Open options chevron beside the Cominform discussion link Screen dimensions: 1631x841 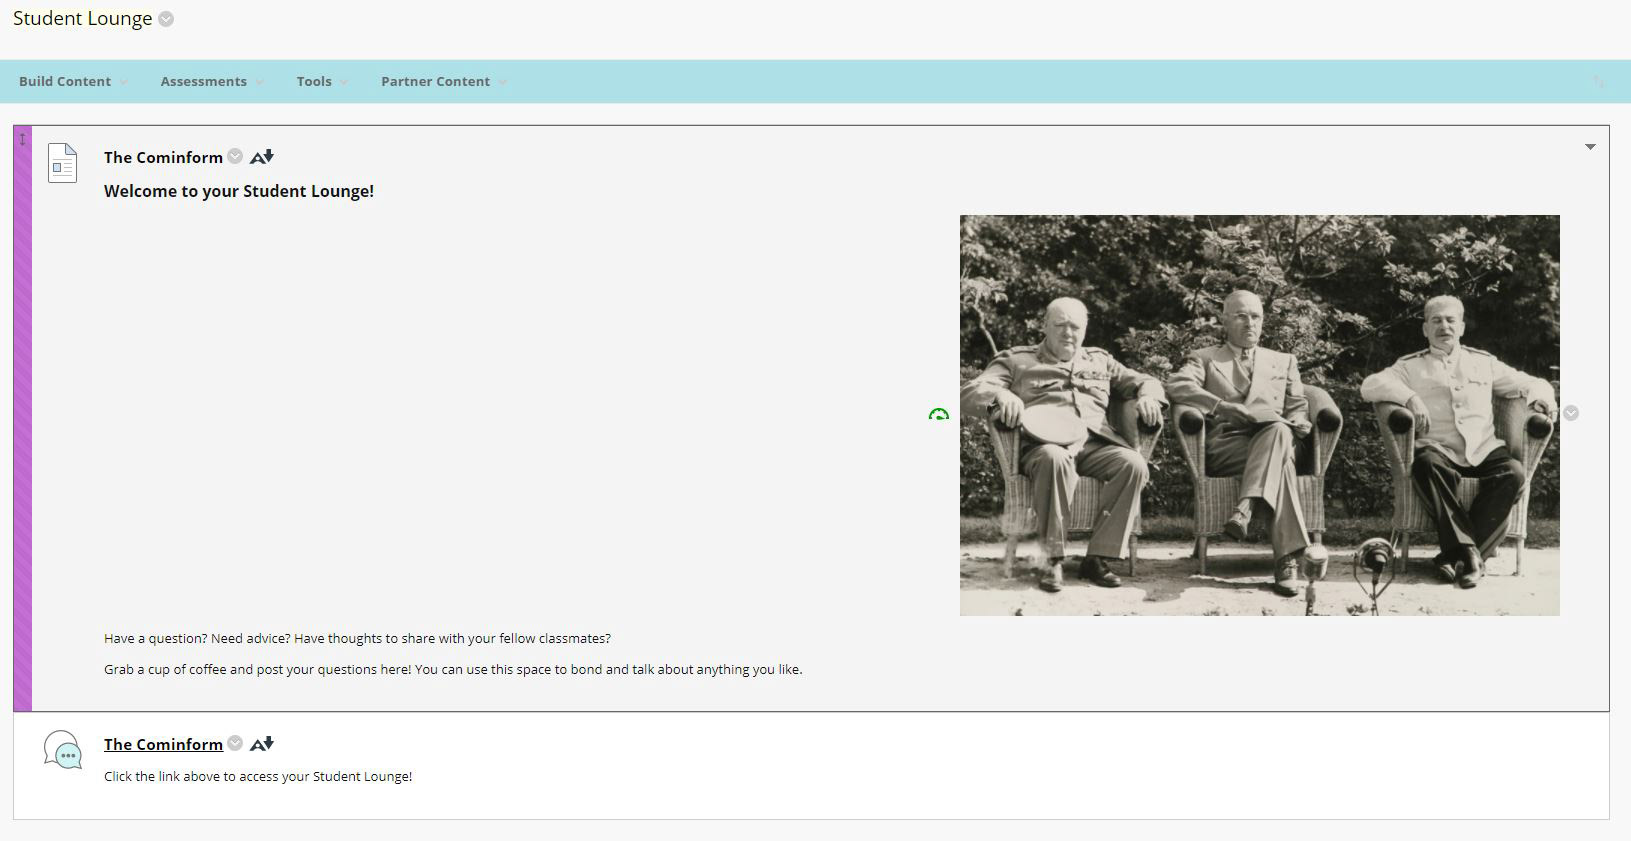tap(235, 743)
